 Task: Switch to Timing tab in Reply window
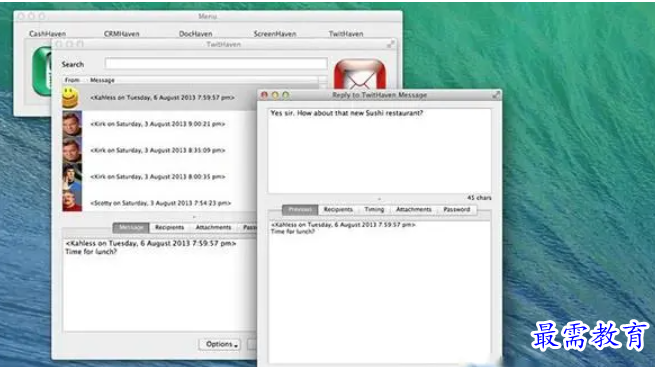(374, 210)
